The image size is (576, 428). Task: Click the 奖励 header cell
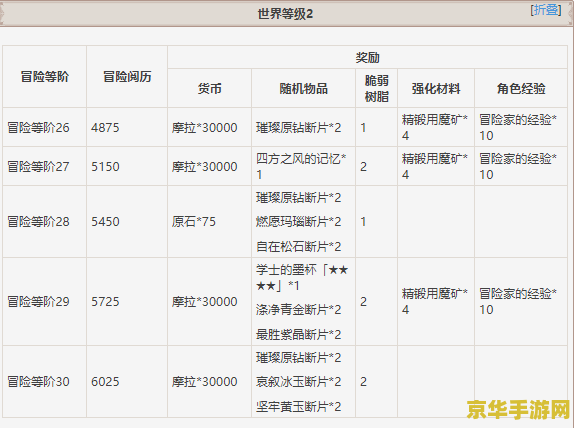(x=367, y=58)
